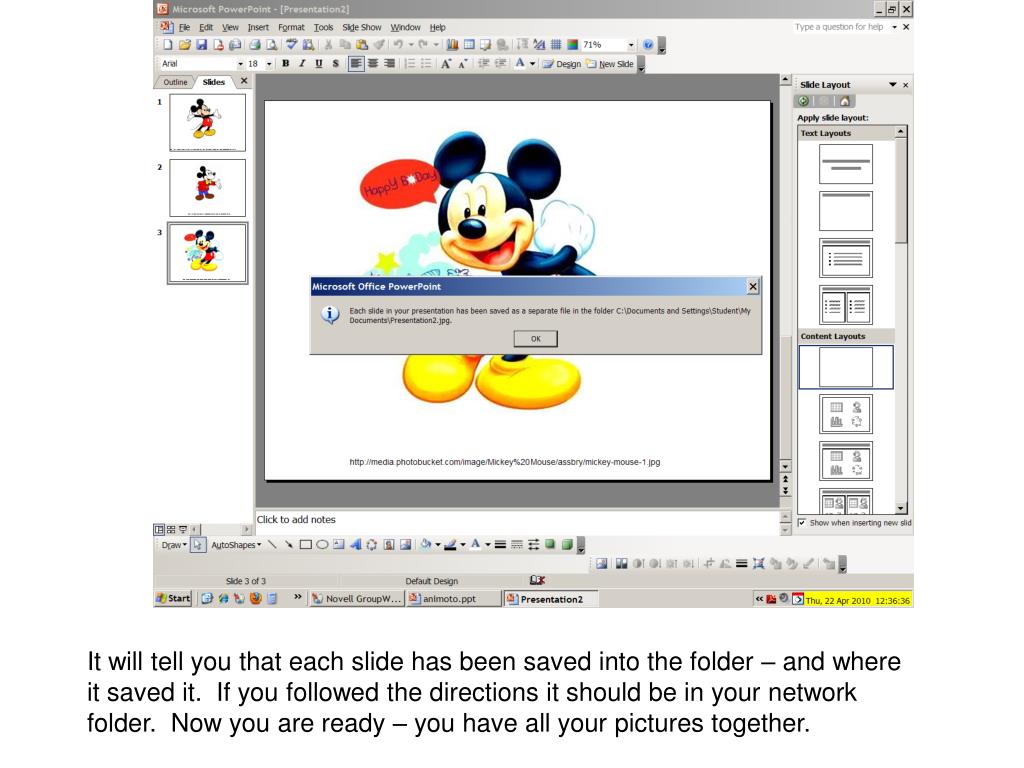The image size is (1024, 768).
Task: Toggle the Show/Hide Grid icon
Action: [556, 45]
